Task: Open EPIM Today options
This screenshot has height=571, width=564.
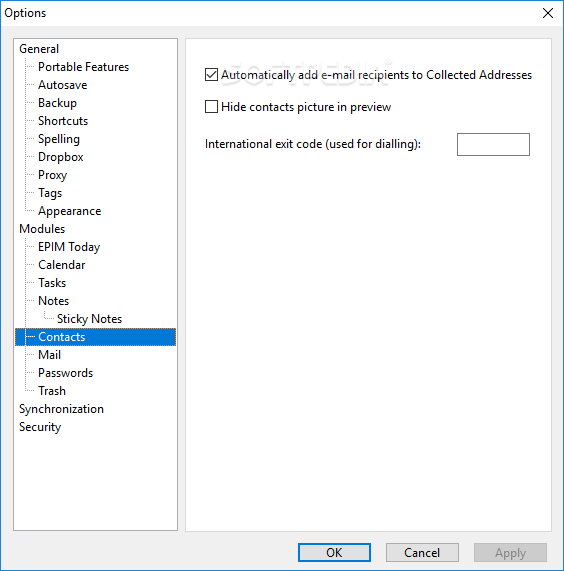Action: pyautogui.click(x=69, y=247)
